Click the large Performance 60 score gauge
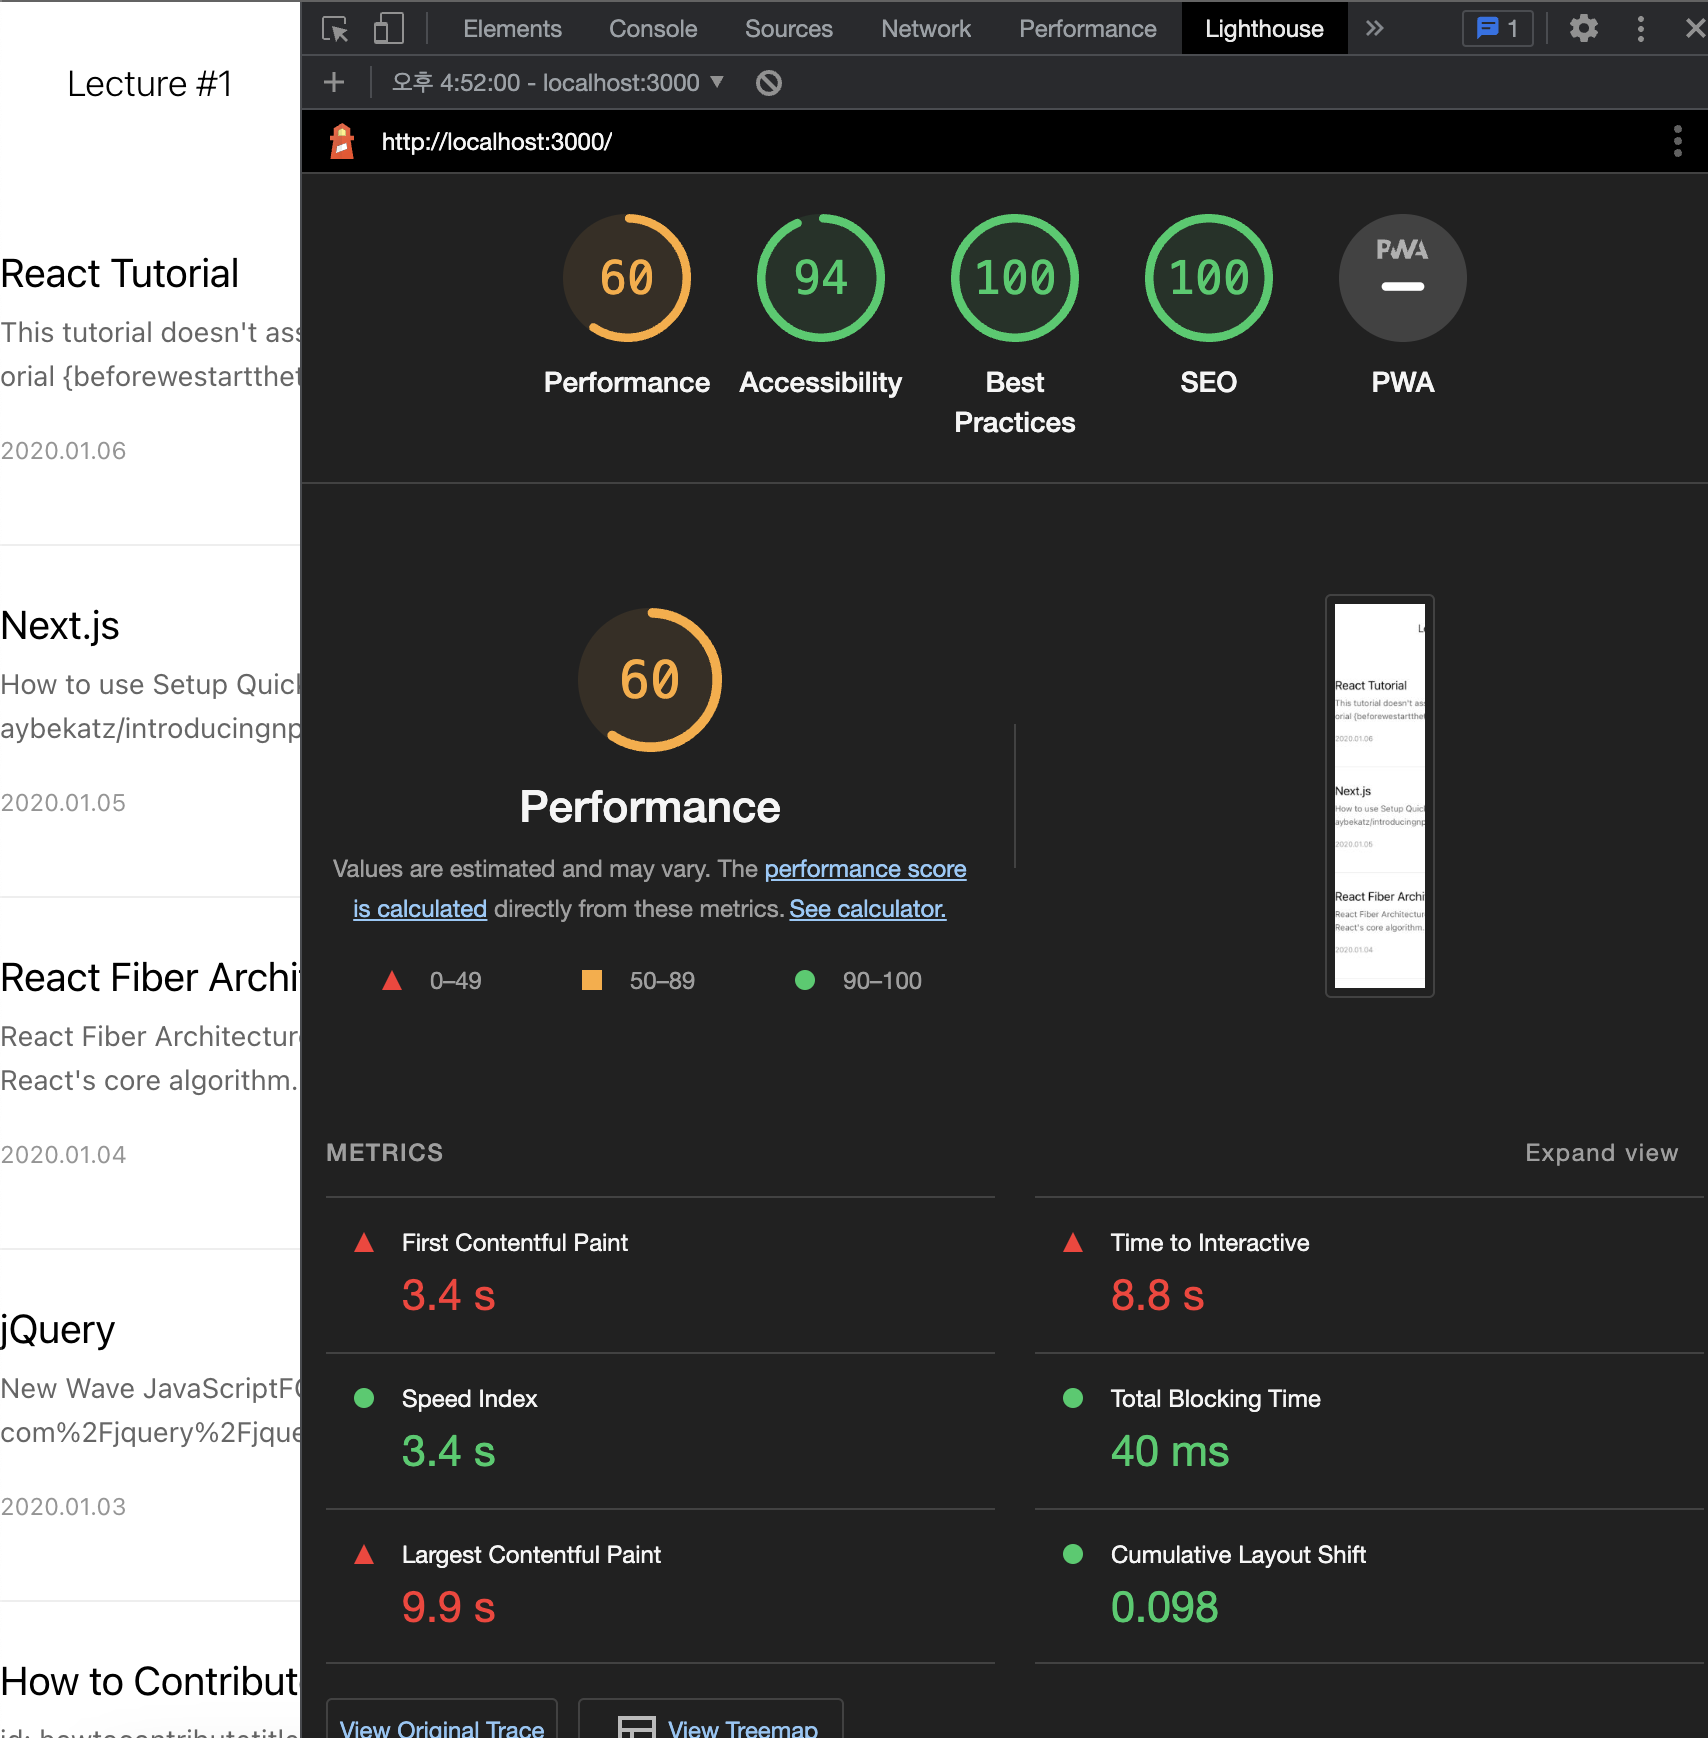The image size is (1708, 1738). coord(650,680)
